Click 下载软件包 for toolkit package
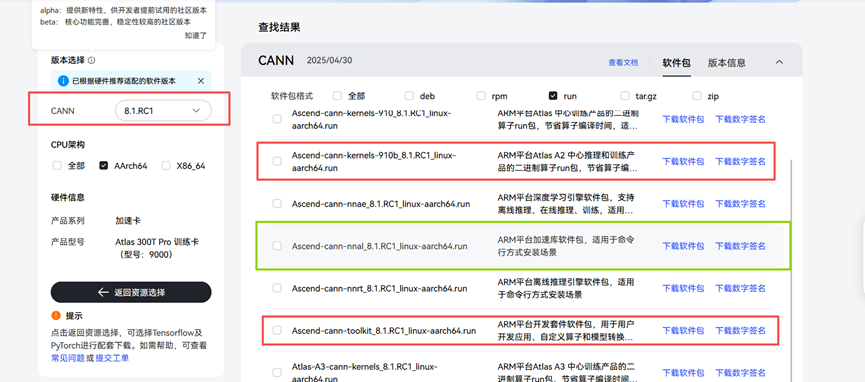The image size is (865, 382). coord(683,331)
